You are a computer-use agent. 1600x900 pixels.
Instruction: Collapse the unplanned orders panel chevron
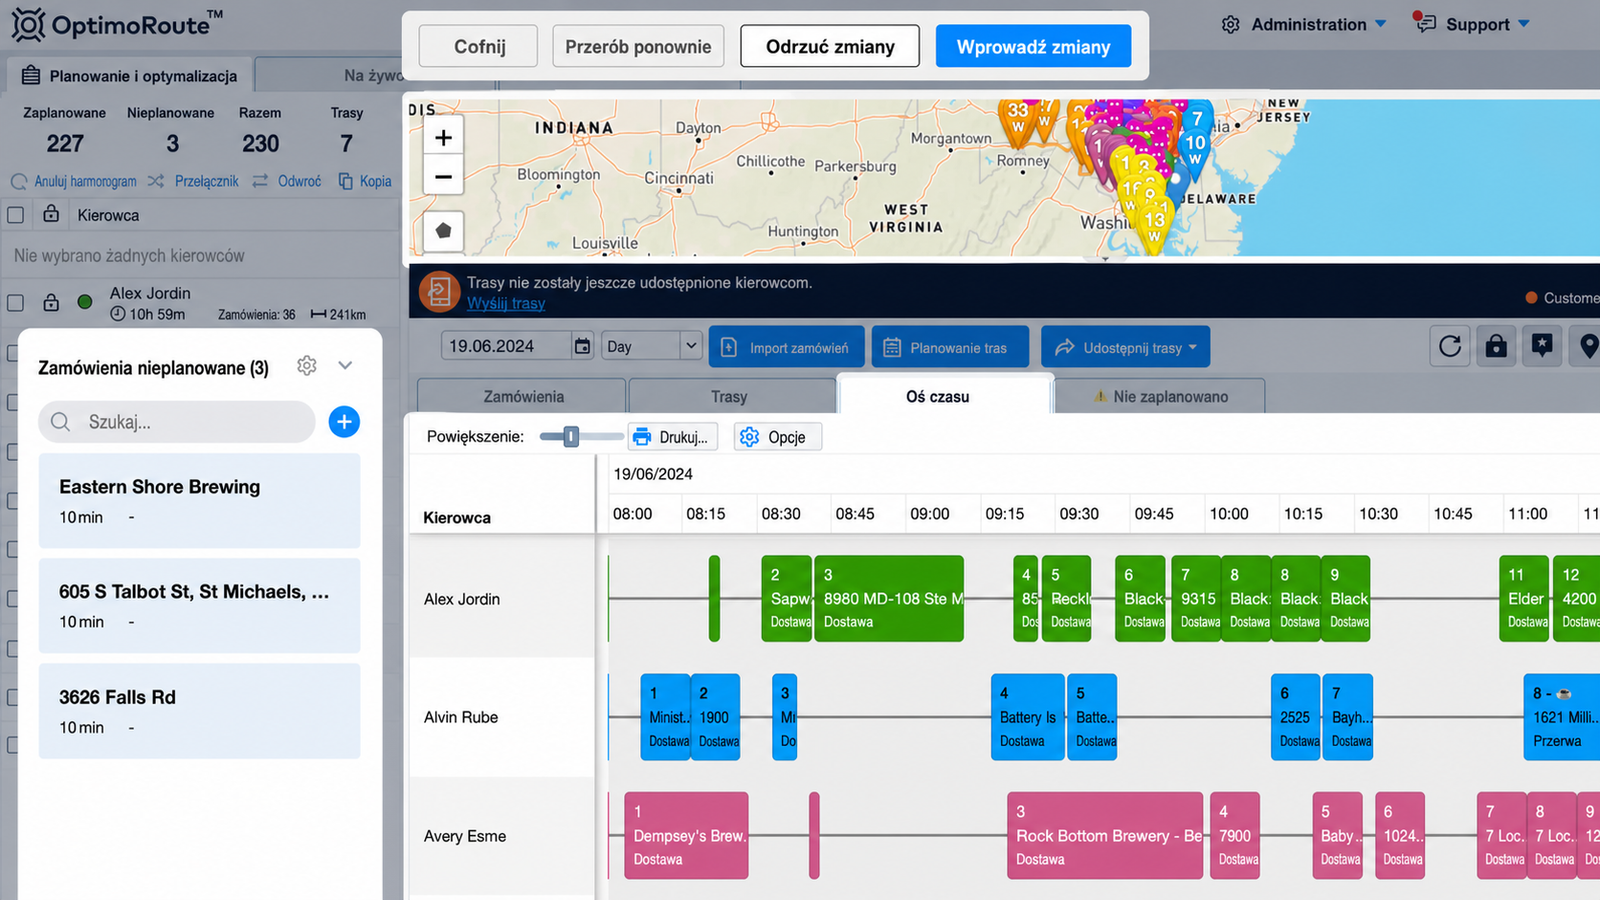click(345, 366)
